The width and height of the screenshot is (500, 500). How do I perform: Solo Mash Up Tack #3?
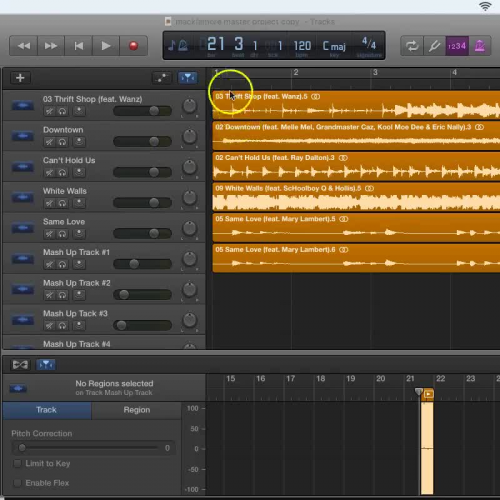point(62,326)
